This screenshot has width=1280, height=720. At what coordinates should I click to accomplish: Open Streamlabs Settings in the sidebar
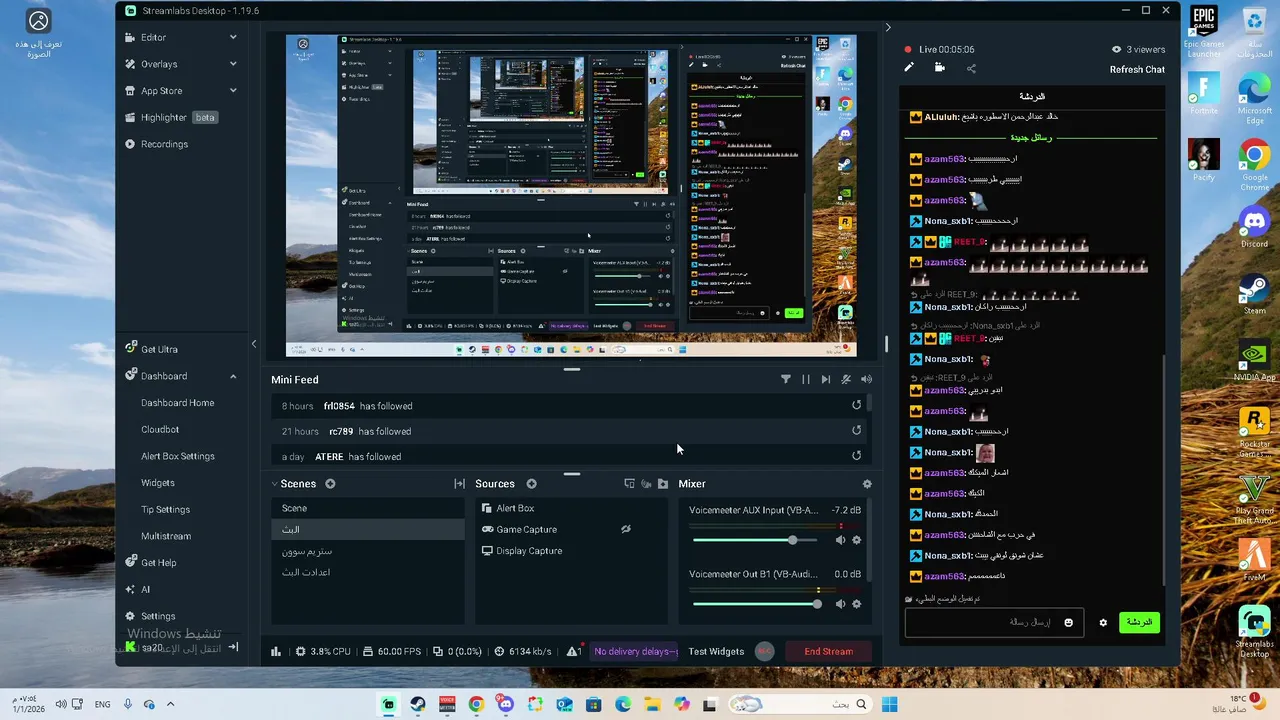coord(150,616)
